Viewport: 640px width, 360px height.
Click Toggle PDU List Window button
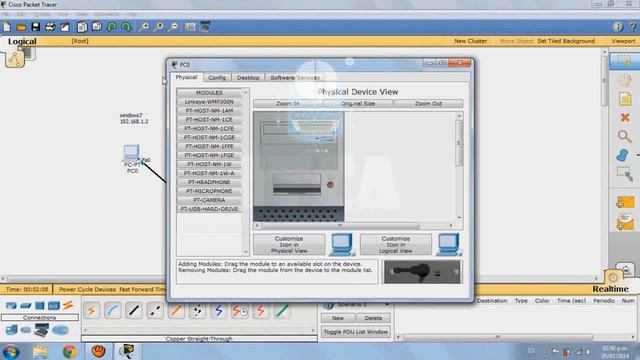click(x=356, y=332)
